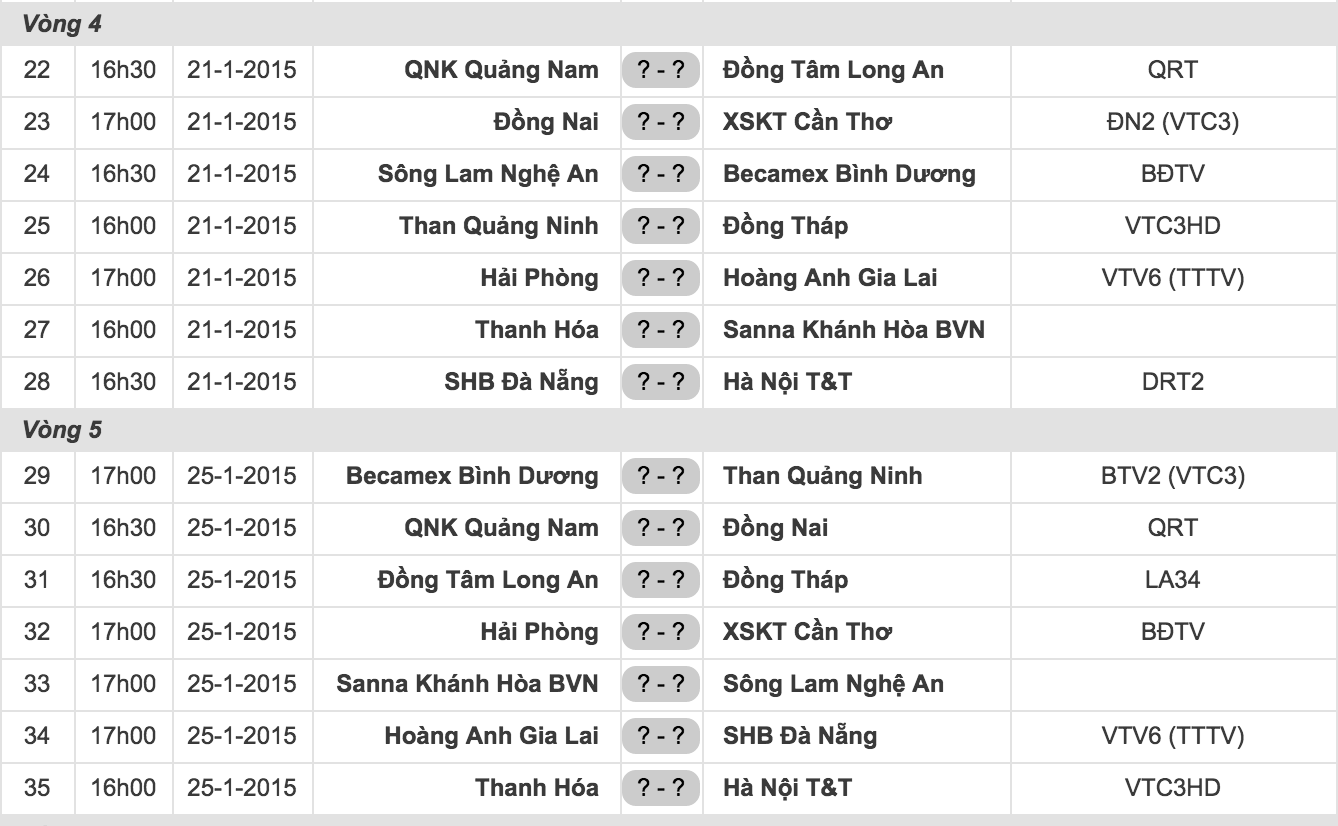Open Hoàng Anh Gia Lai away team in match 26
Image resolution: width=1338 pixels, height=826 pixels.
[830, 278]
